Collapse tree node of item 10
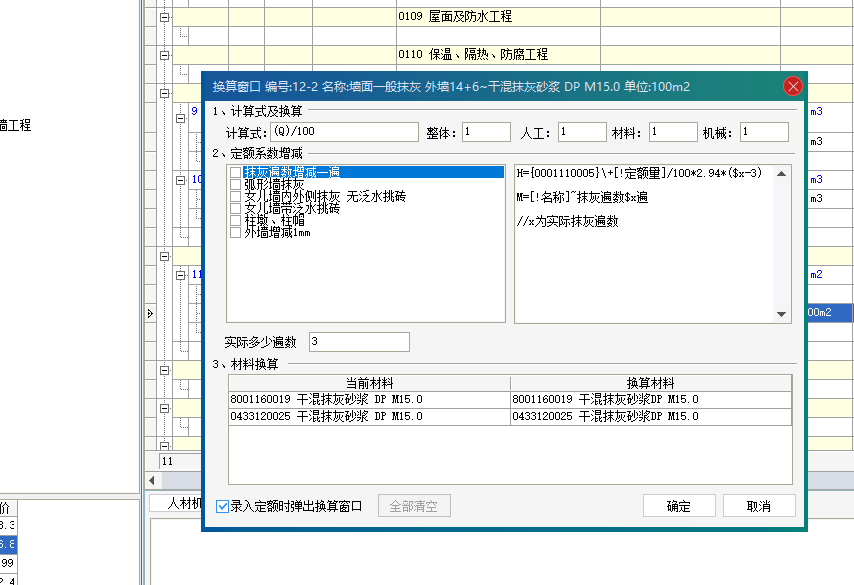 tap(181, 180)
